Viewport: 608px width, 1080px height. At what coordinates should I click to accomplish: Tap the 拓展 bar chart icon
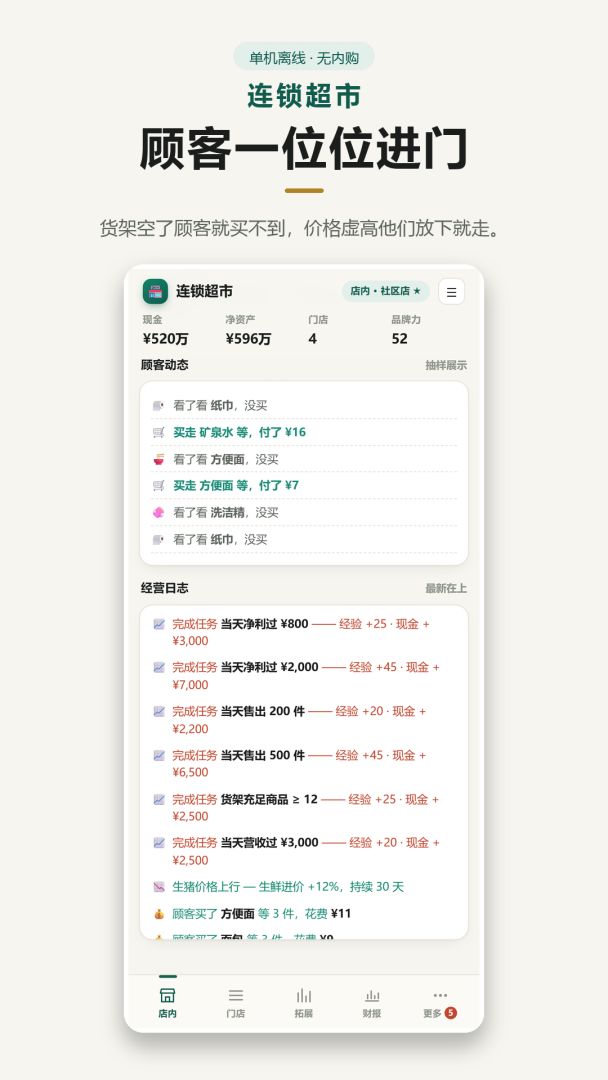click(x=304, y=995)
